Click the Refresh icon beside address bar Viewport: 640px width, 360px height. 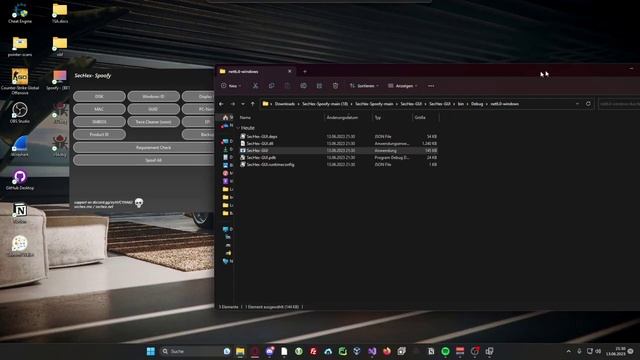tap(588, 104)
